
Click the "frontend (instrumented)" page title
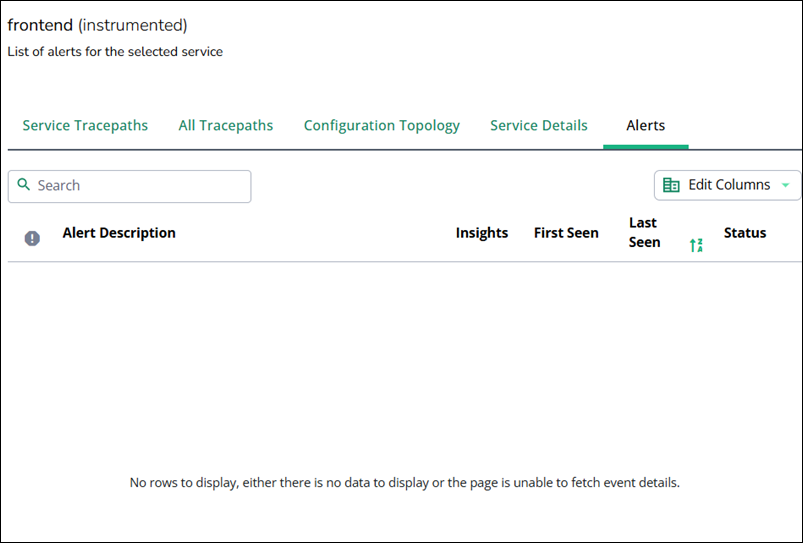(x=97, y=25)
